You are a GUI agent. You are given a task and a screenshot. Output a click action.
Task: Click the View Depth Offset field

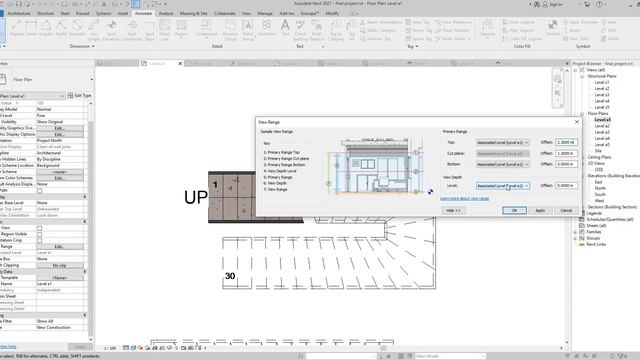tap(566, 186)
